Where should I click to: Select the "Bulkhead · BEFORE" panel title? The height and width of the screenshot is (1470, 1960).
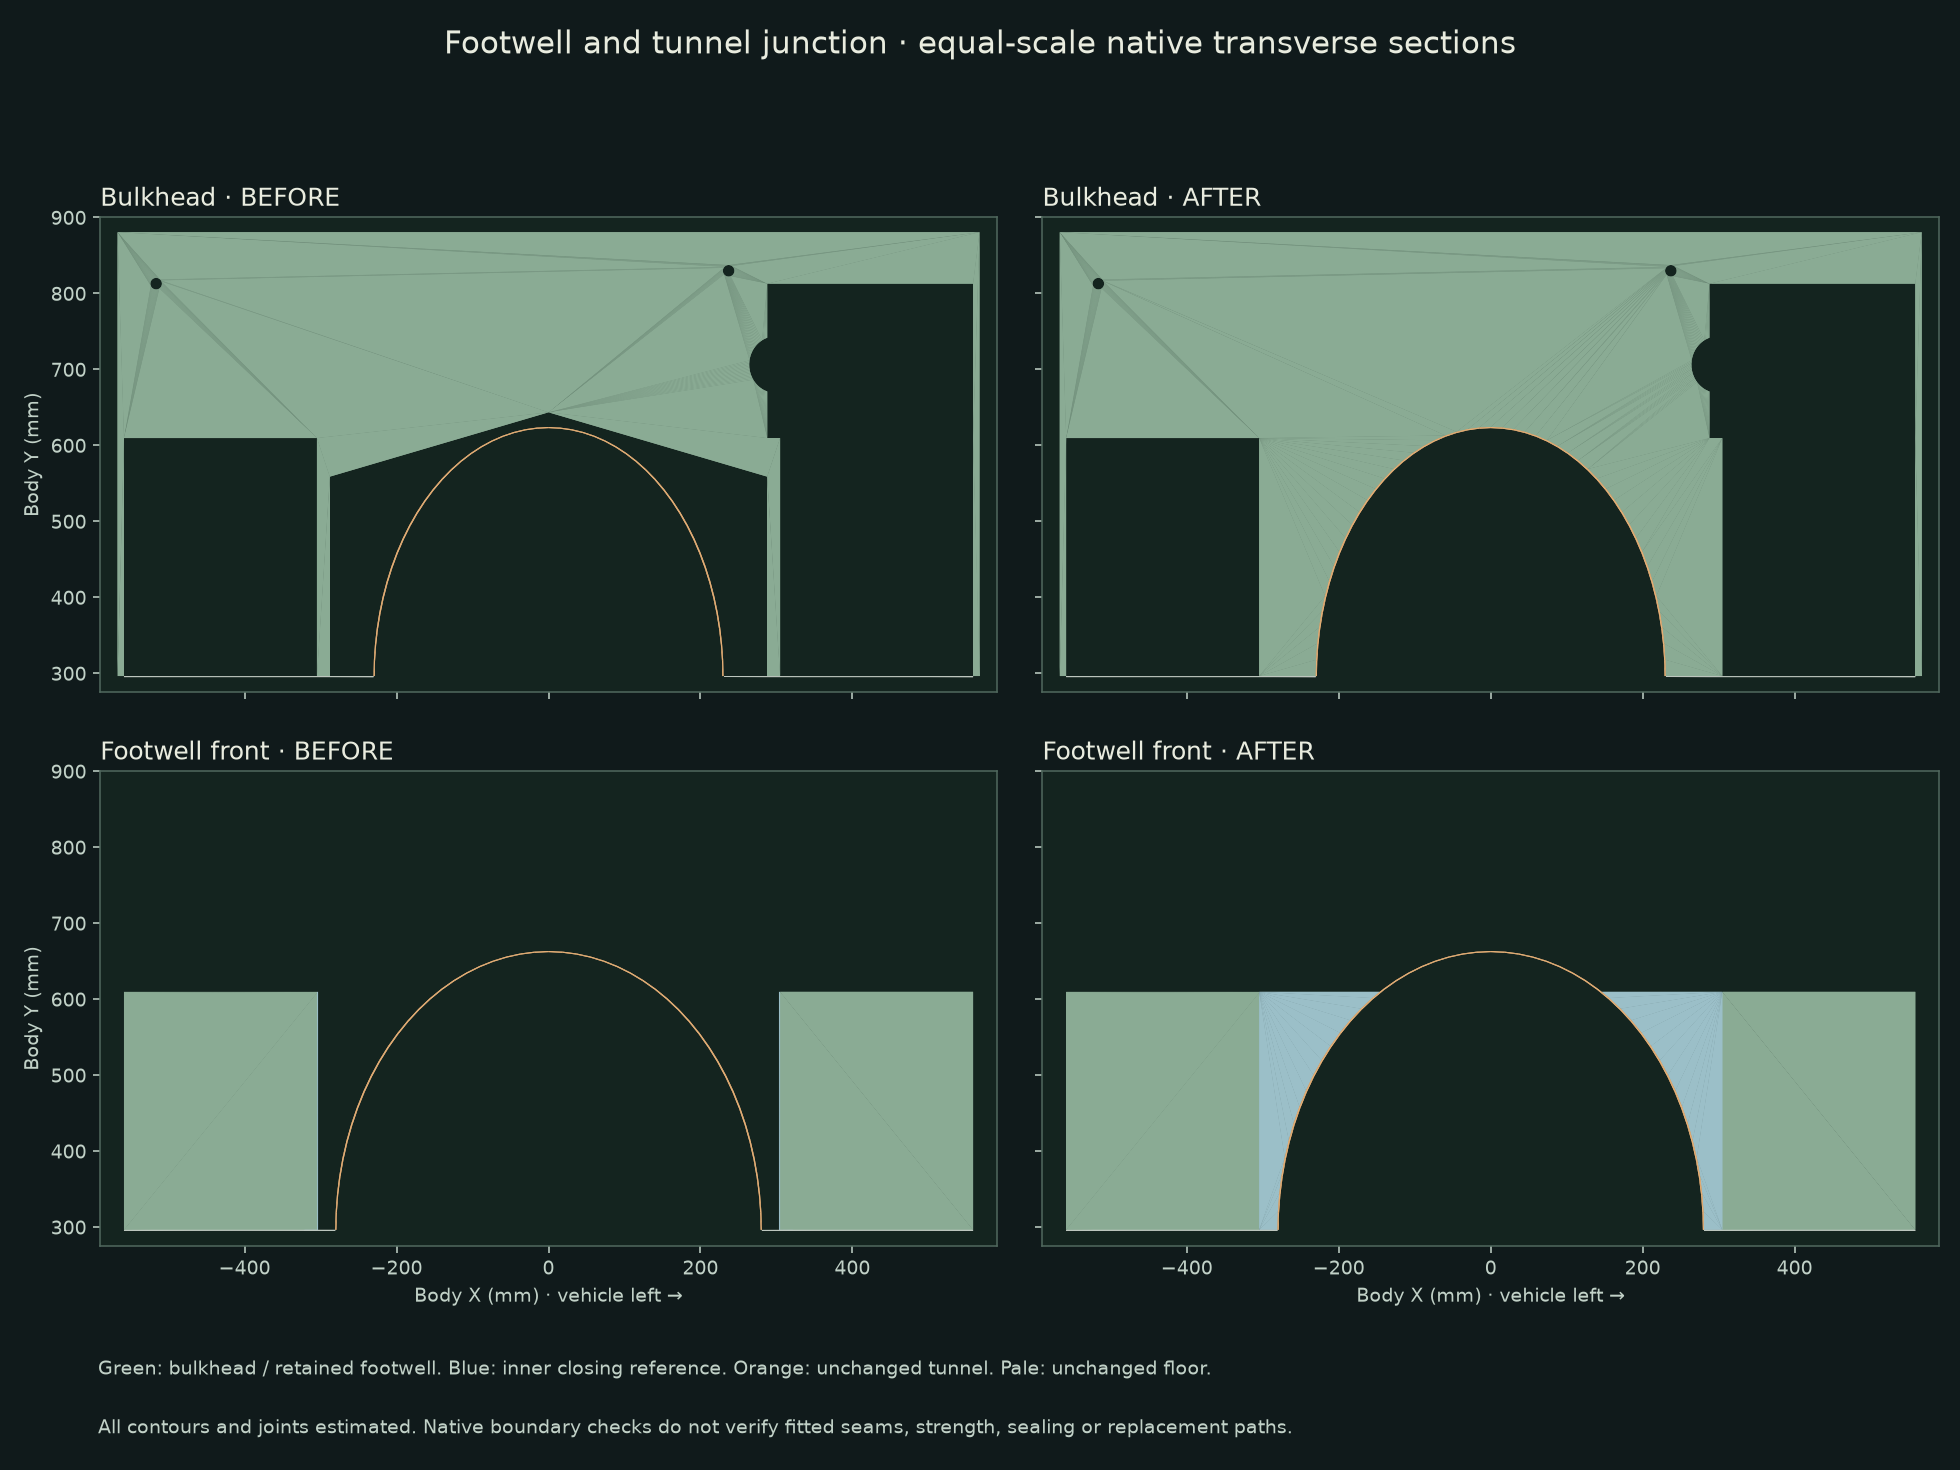point(220,197)
